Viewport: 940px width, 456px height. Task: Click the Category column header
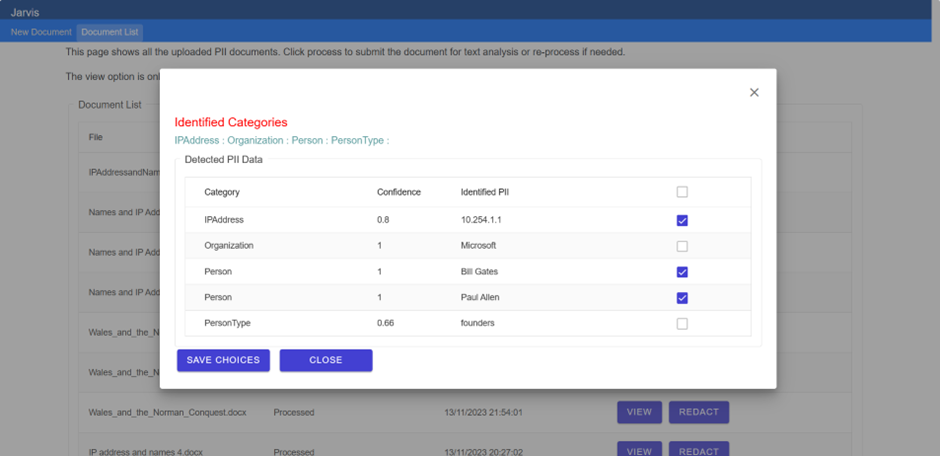tap(222, 192)
